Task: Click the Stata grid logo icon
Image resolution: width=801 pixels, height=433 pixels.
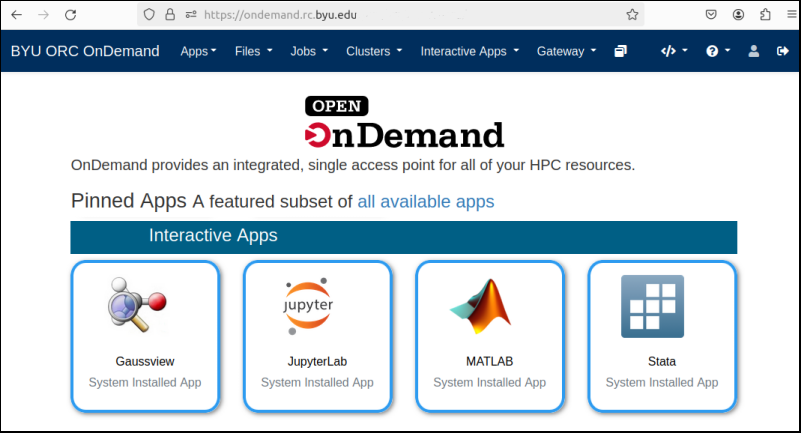Action: [652, 306]
